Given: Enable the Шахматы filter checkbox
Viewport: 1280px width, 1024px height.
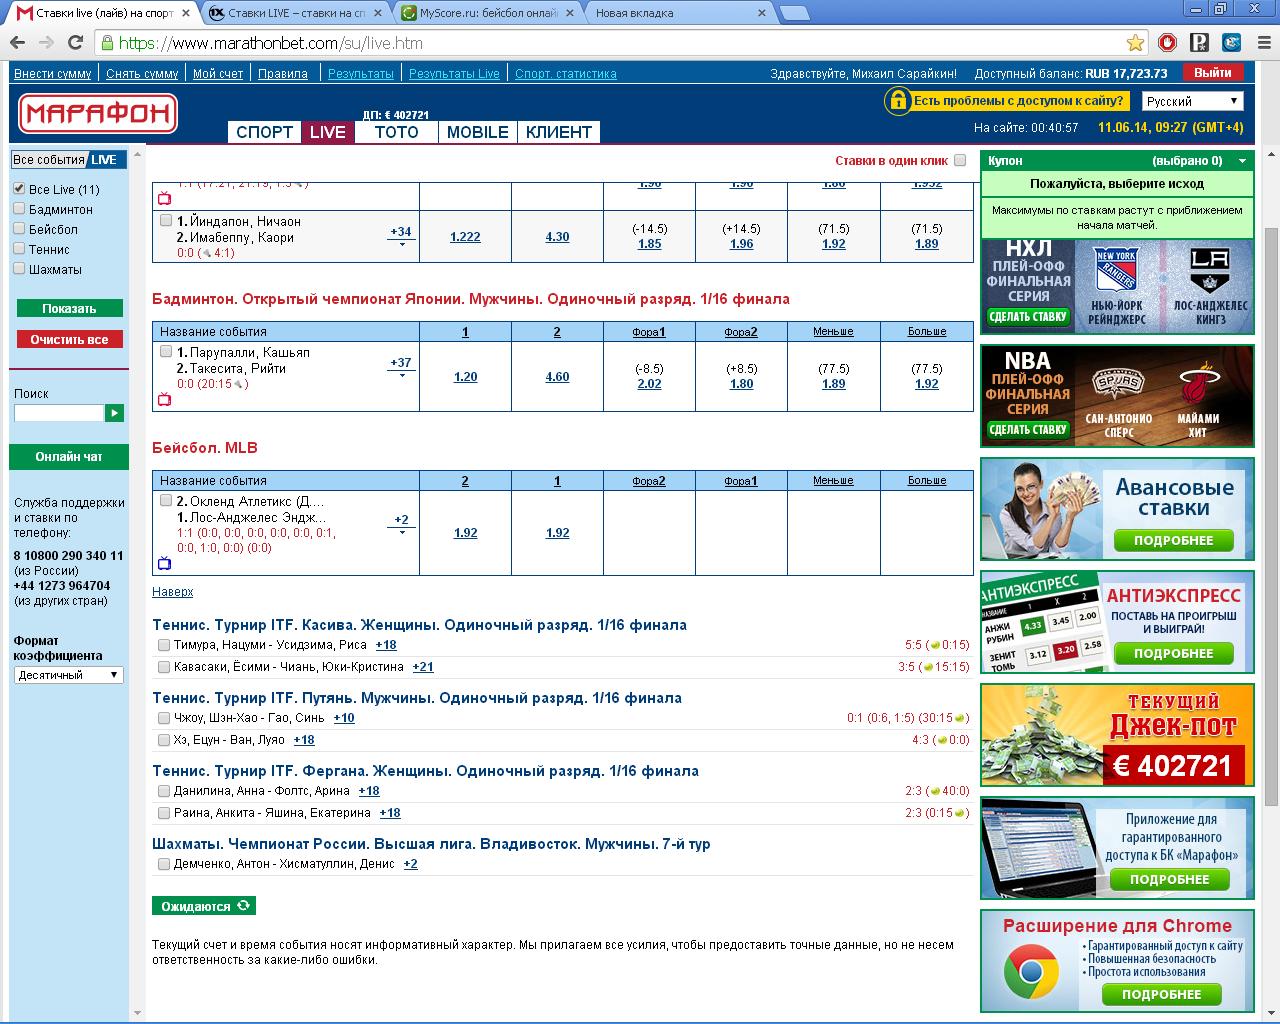Looking at the screenshot, I should [x=19, y=268].
